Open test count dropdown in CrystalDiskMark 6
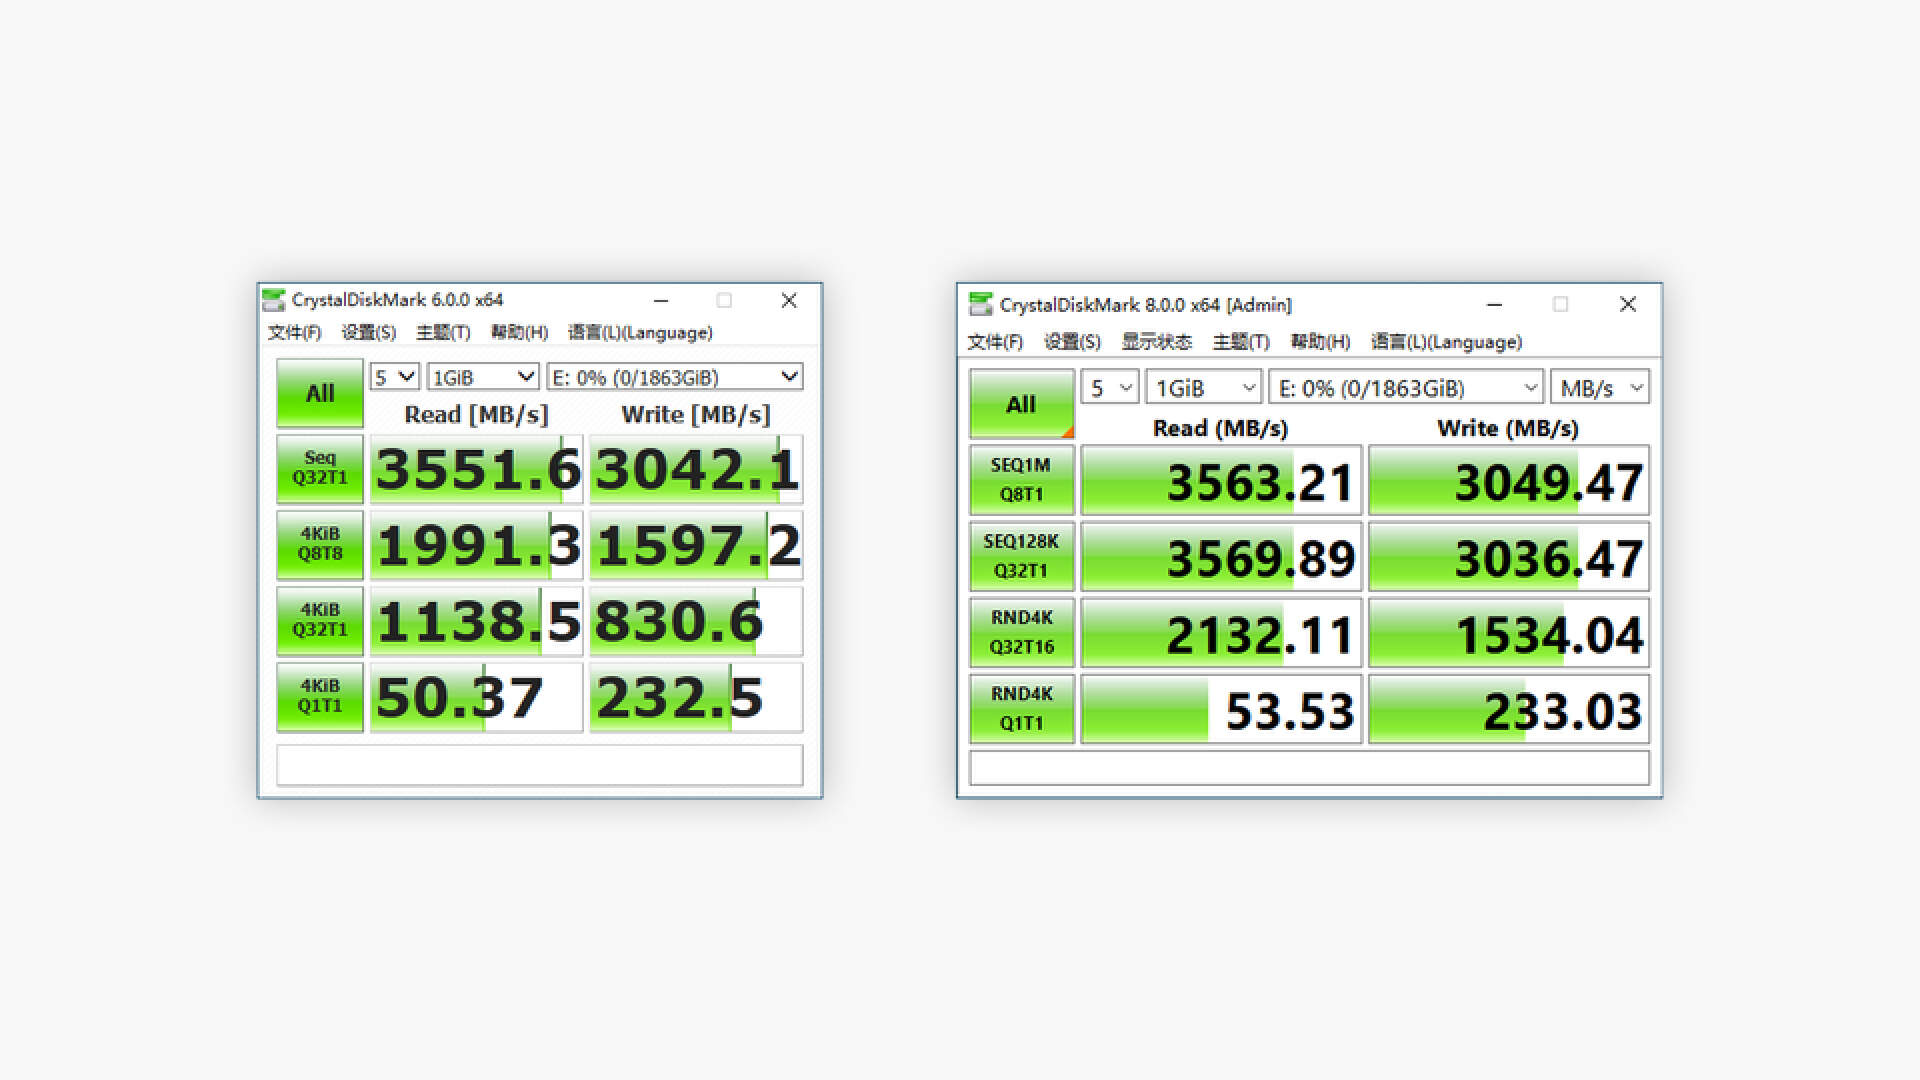This screenshot has width=1920, height=1080. [x=394, y=377]
